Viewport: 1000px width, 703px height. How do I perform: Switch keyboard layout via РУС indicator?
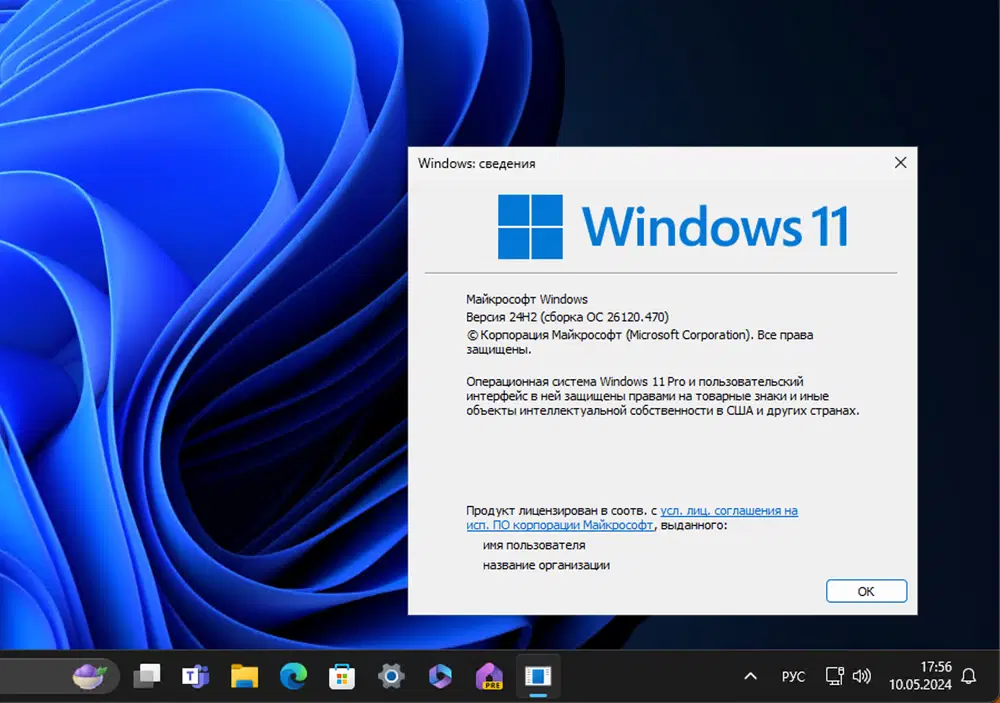[x=793, y=676]
